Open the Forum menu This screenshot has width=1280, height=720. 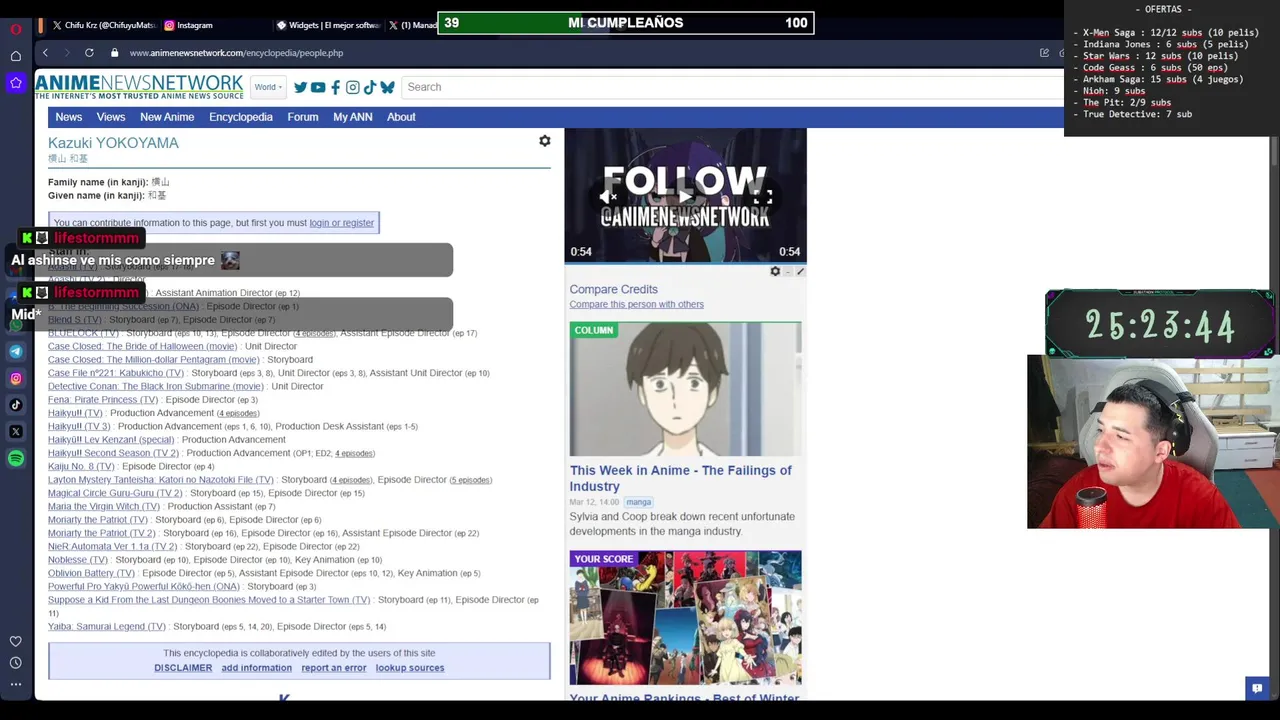pyautogui.click(x=303, y=117)
